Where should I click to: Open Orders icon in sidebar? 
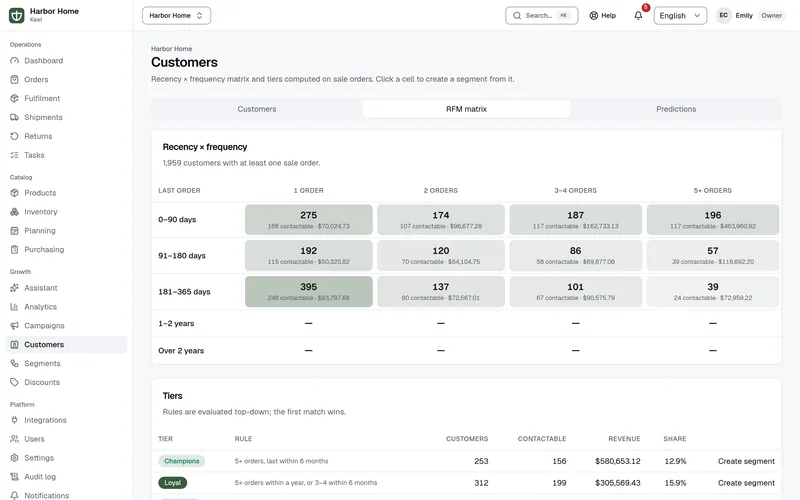(x=14, y=80)
